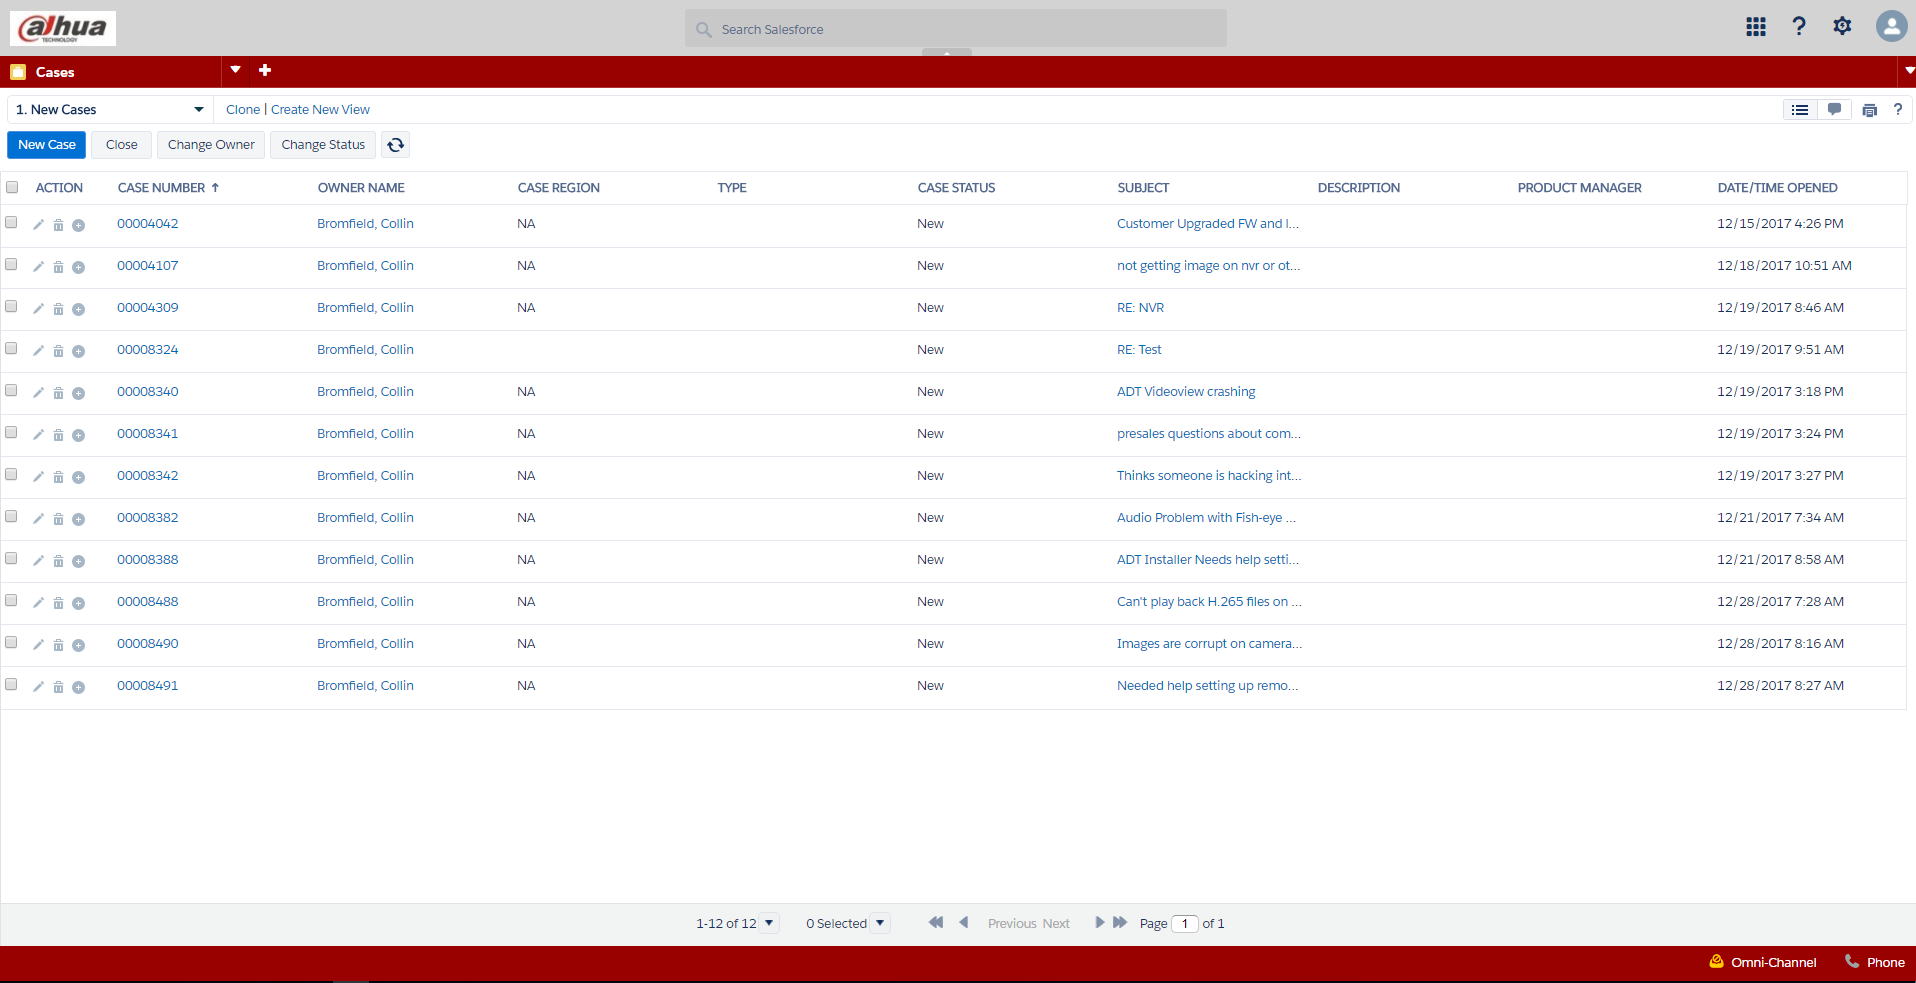Click the Create New View link
The image size is (1916, 983).
click(320, 110)
